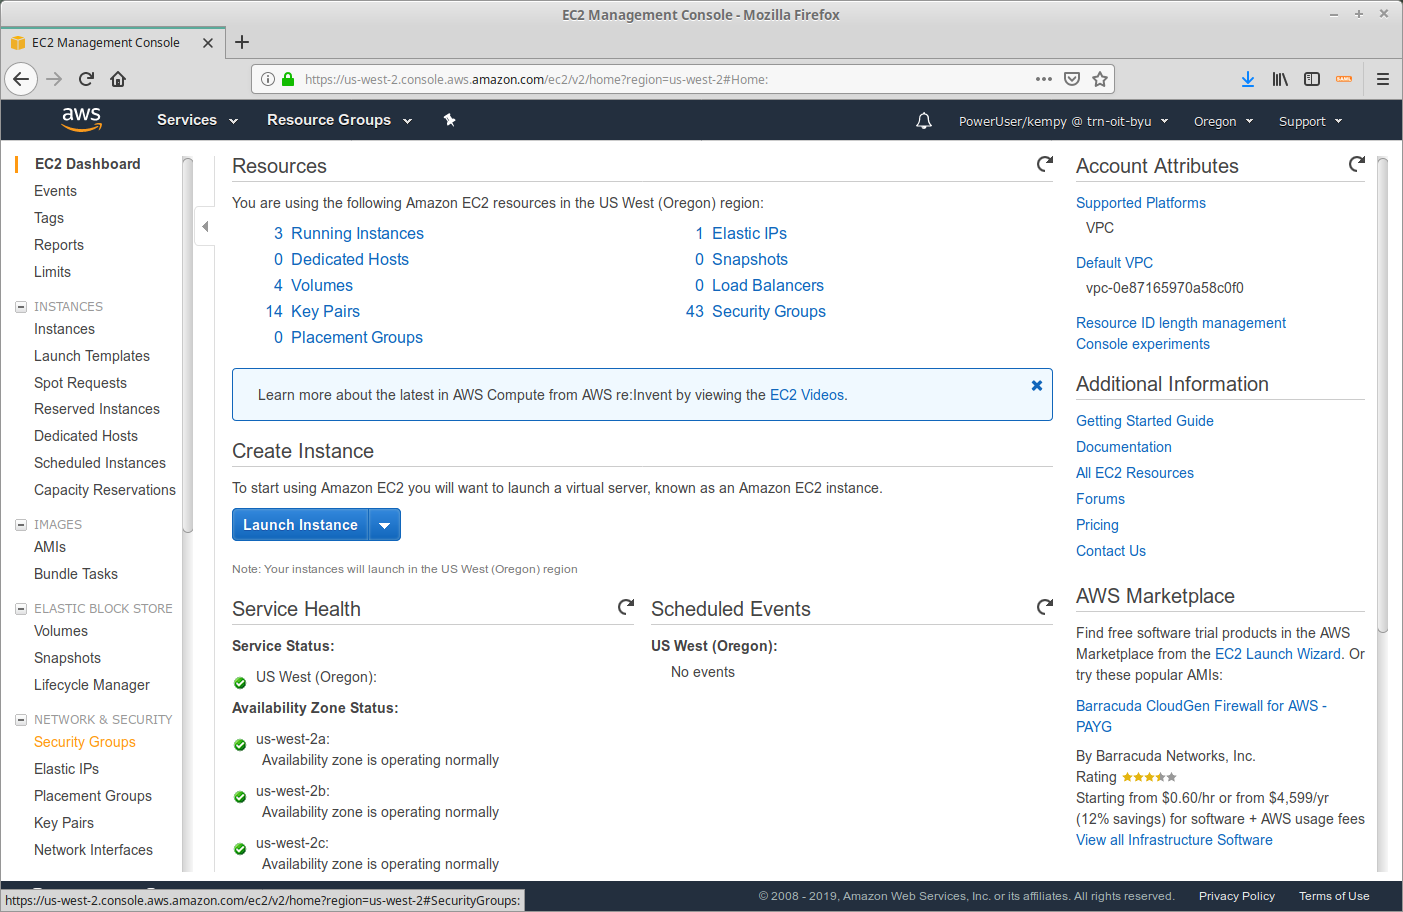Open the EC2 Videos link
The image size is (1403, 912).
pos(807,395)
